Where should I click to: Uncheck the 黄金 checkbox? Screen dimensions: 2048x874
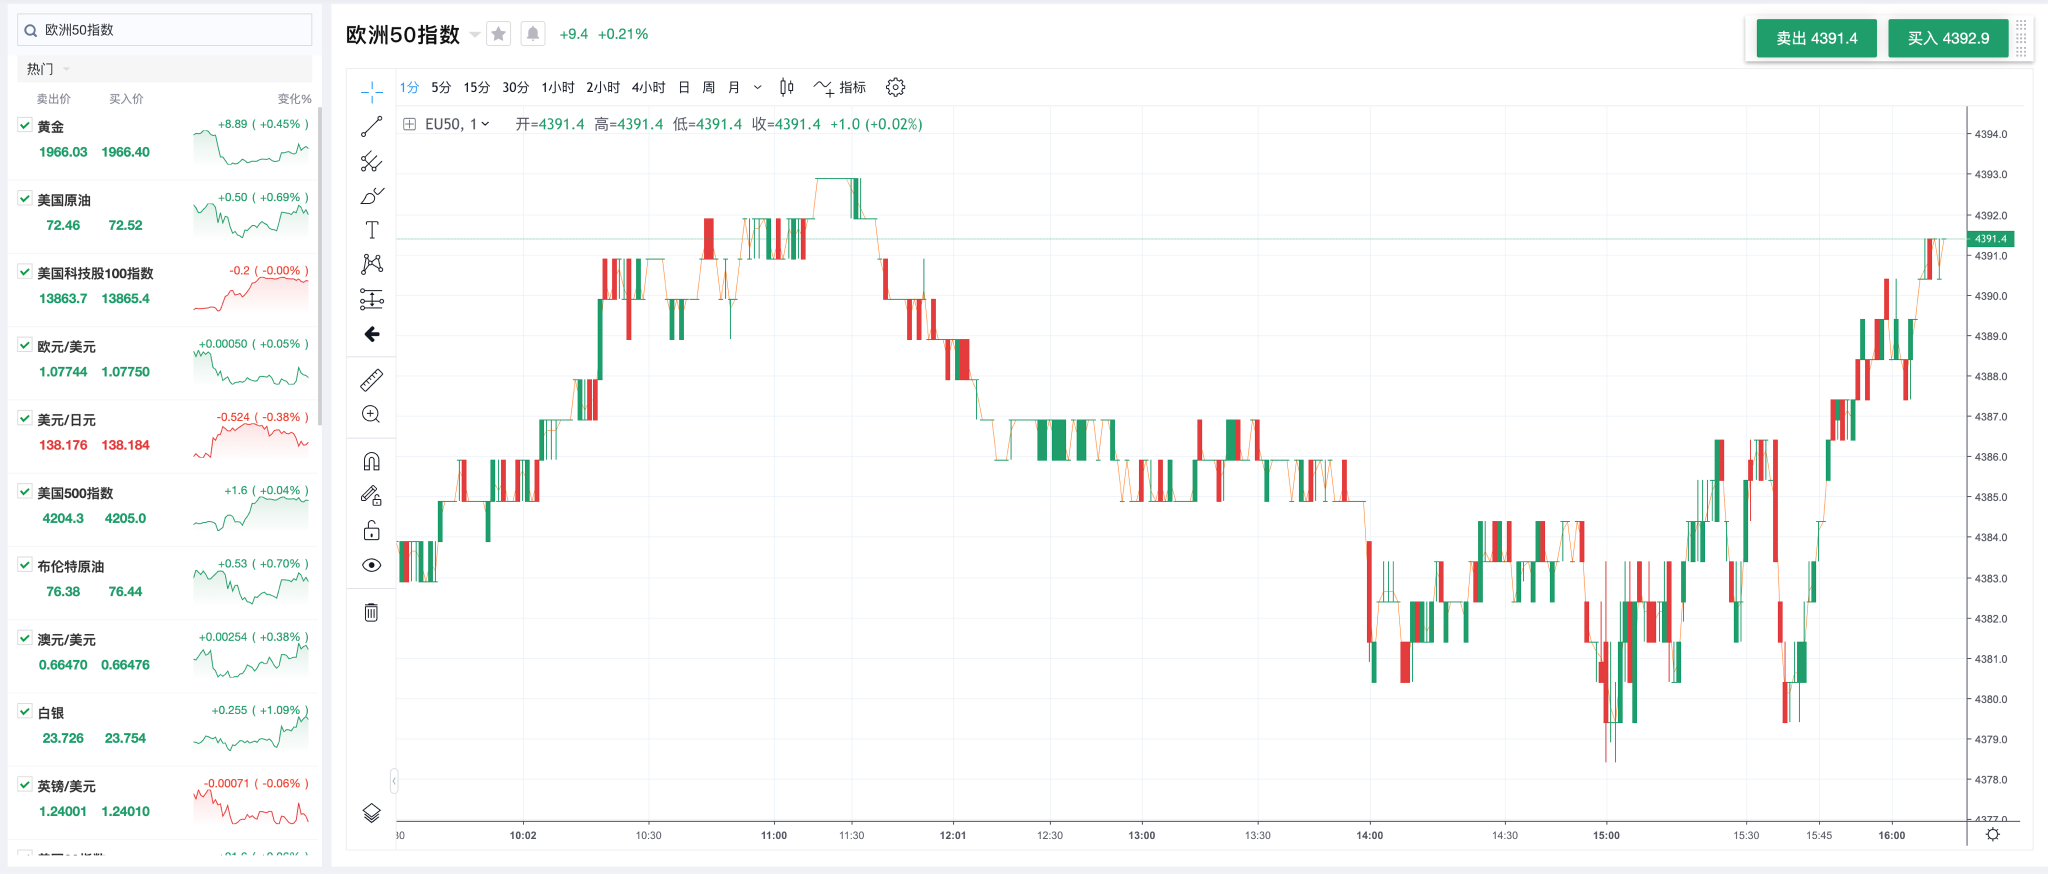(x=25, y=126)
